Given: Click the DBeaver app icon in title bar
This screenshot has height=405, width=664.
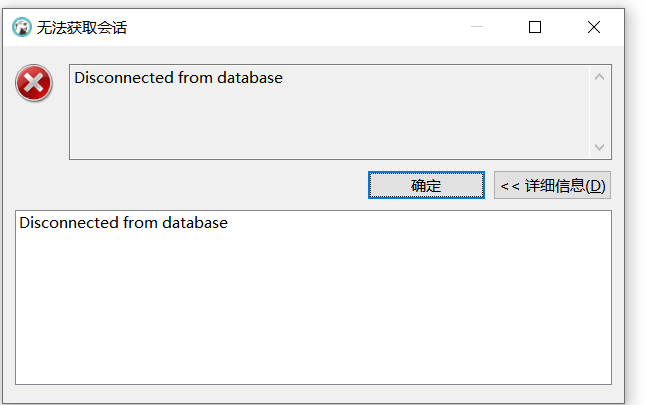Looking at the screenshot, I should click(x=22, y=27).
